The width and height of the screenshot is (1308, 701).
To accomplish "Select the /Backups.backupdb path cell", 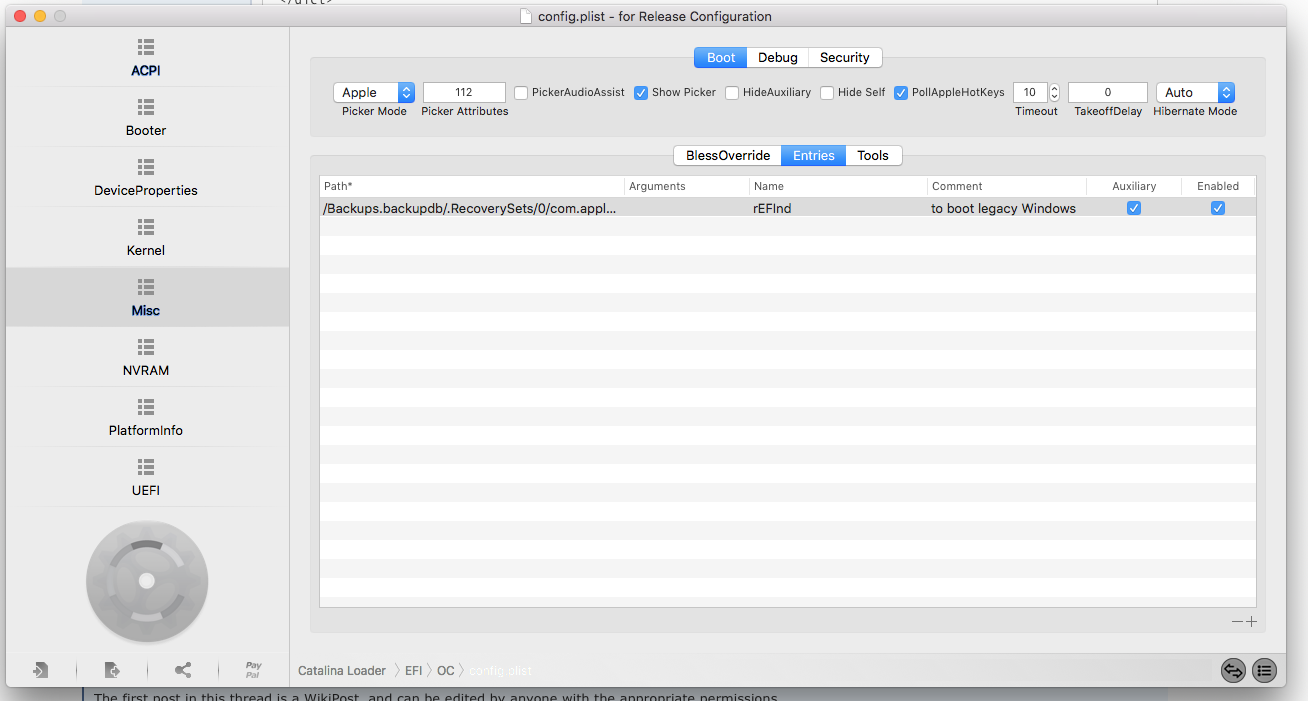I will click(x=472, y=208).
